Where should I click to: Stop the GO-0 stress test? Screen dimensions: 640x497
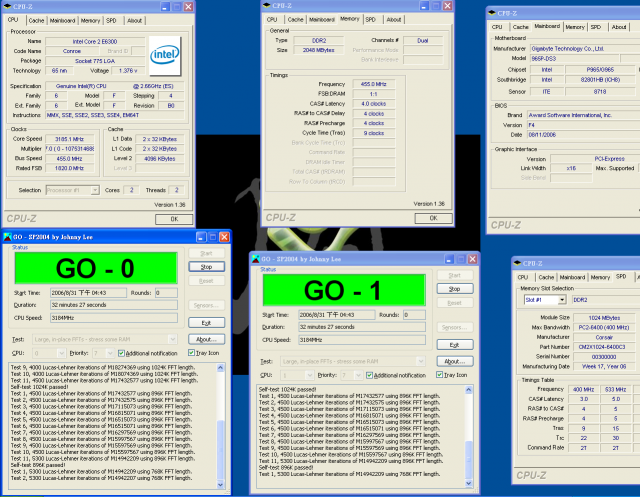click(x=207, y=267)
